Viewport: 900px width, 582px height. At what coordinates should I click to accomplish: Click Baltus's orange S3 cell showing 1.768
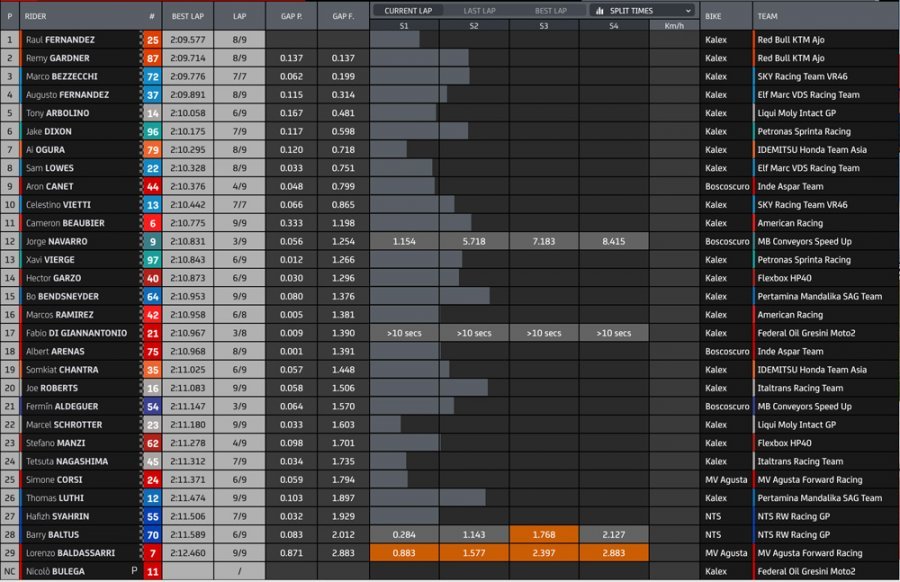[x=543, y=535]
